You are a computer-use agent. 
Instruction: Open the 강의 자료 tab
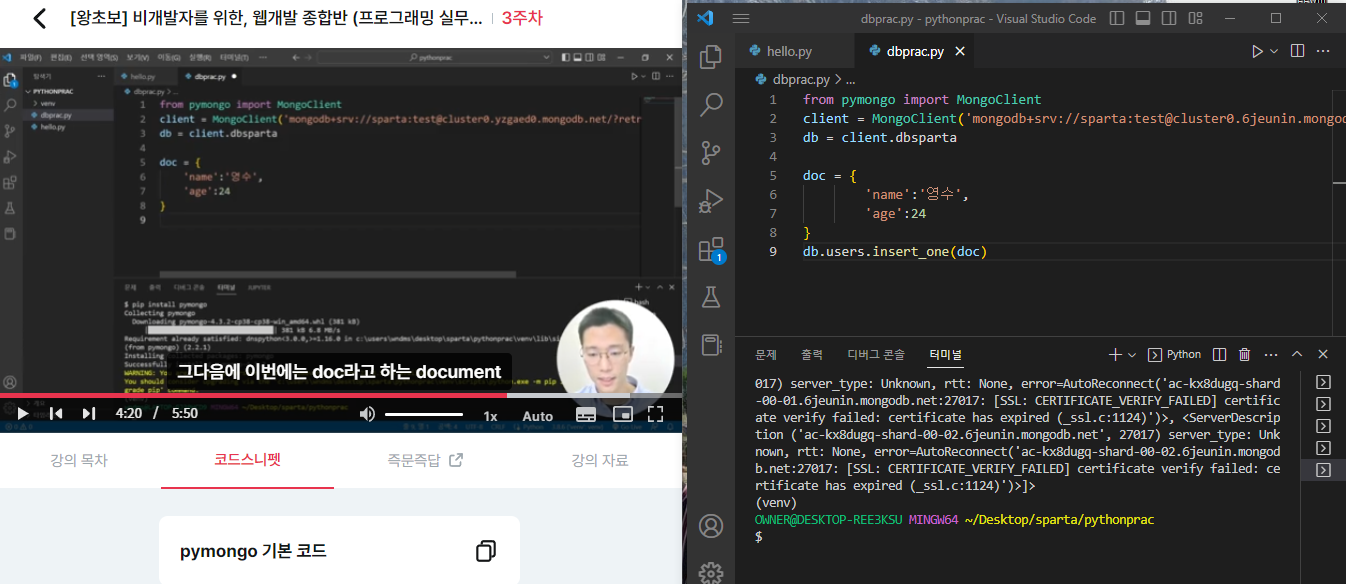point(600,460)
